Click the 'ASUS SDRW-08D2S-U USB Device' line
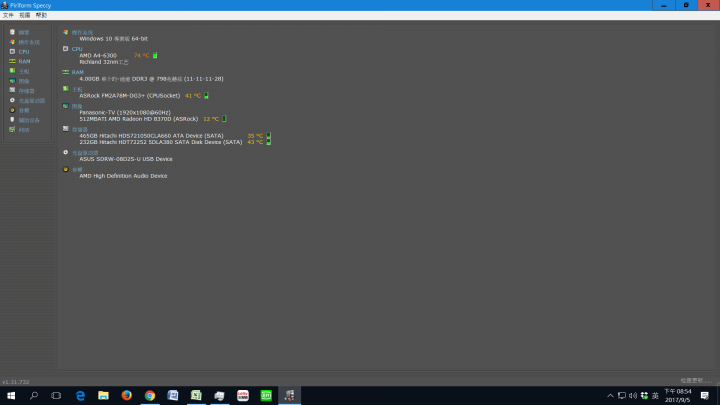 point(126,159)
